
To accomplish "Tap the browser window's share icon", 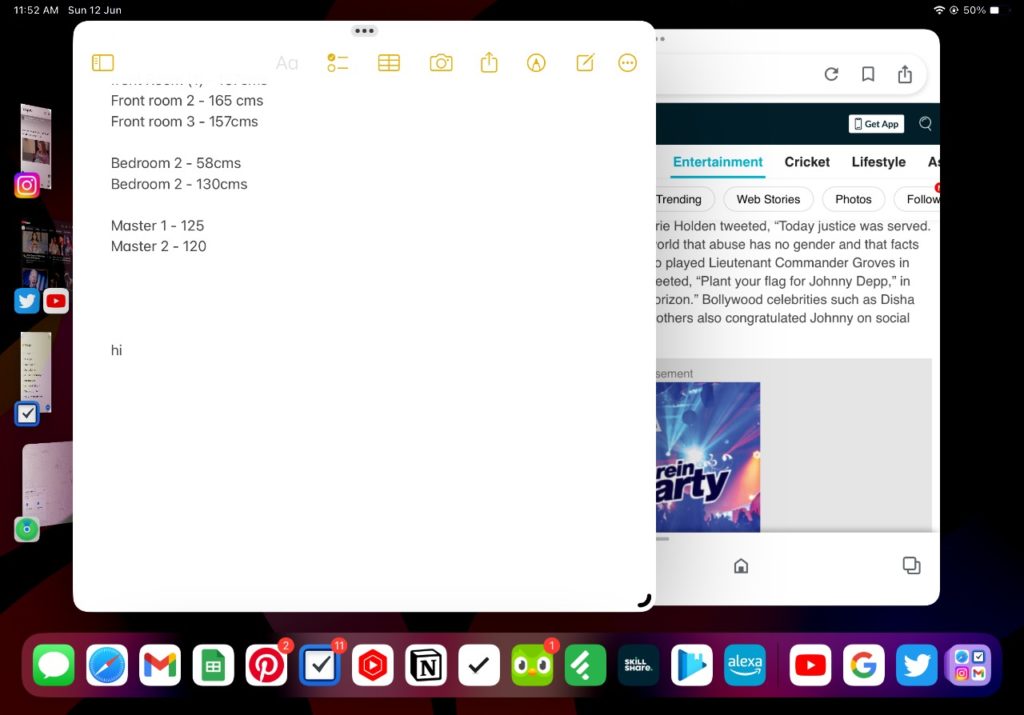I will coord(904,74).
